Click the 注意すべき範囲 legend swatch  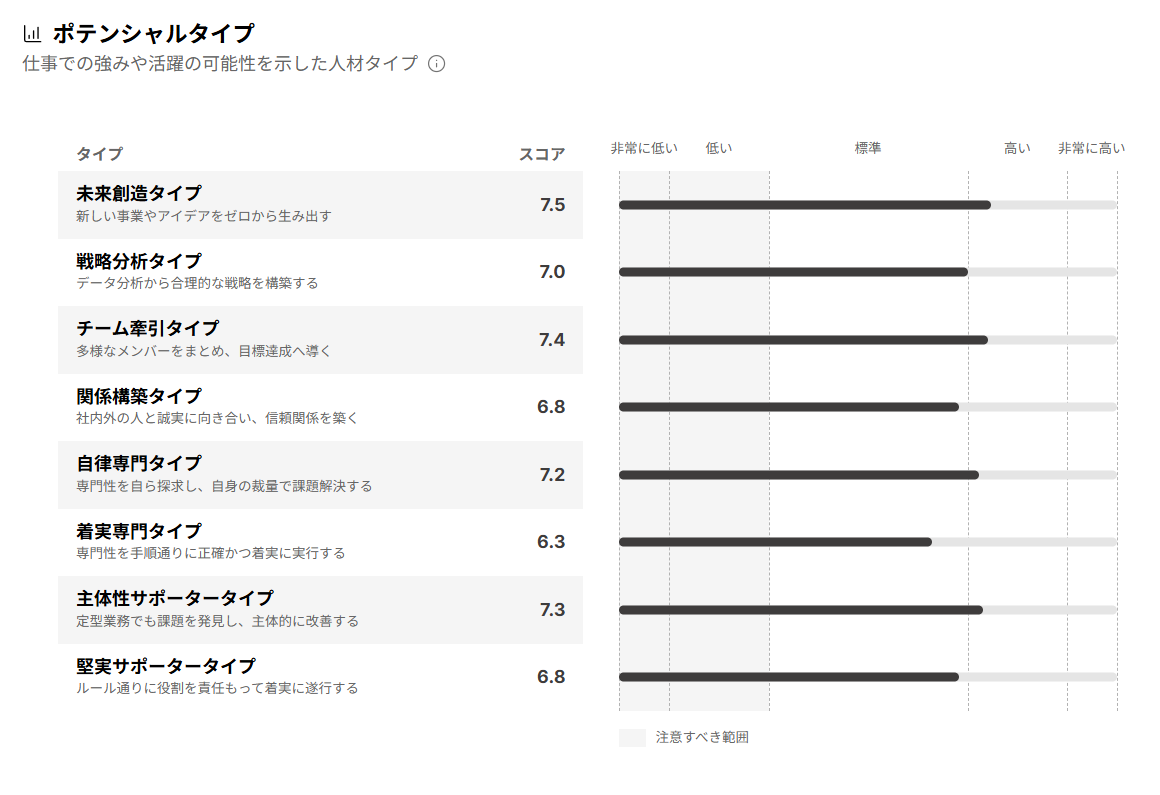click(x=632, y=738)
